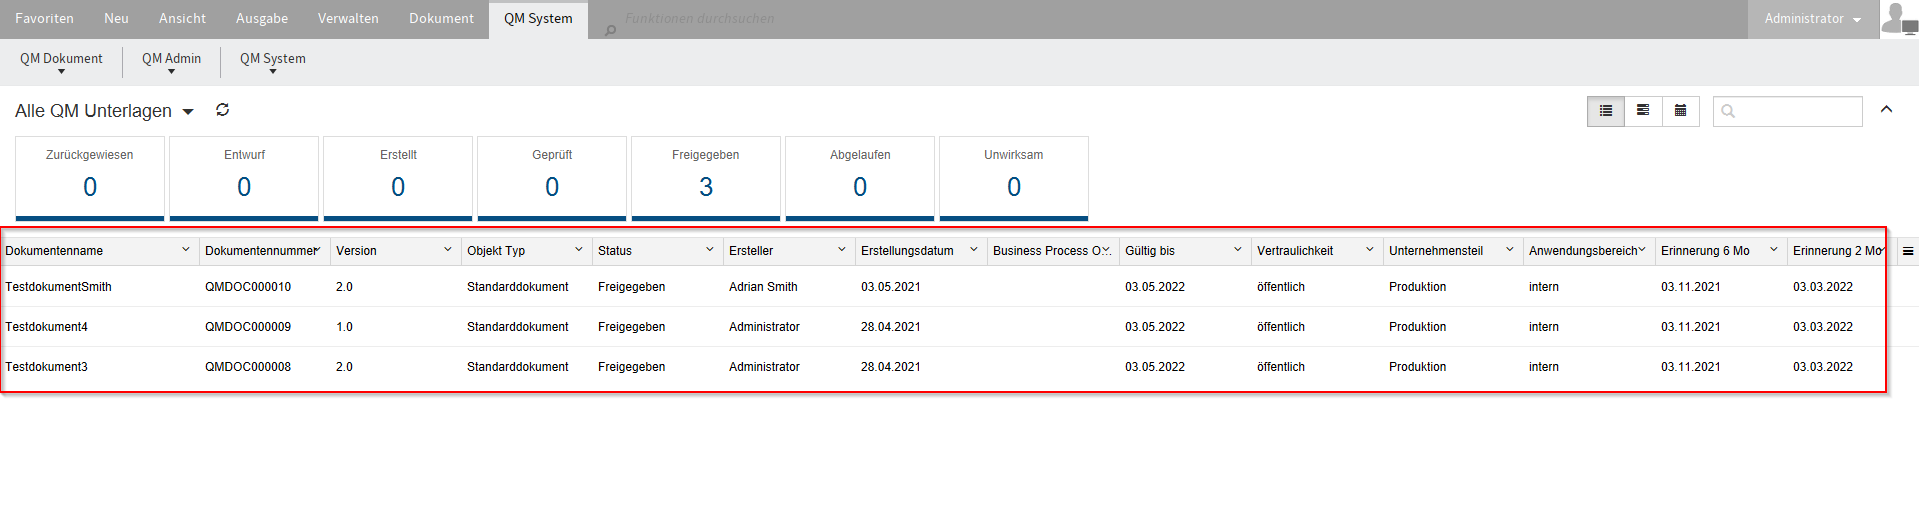Switch to the detailed rows view

(x=1642, y=111)
